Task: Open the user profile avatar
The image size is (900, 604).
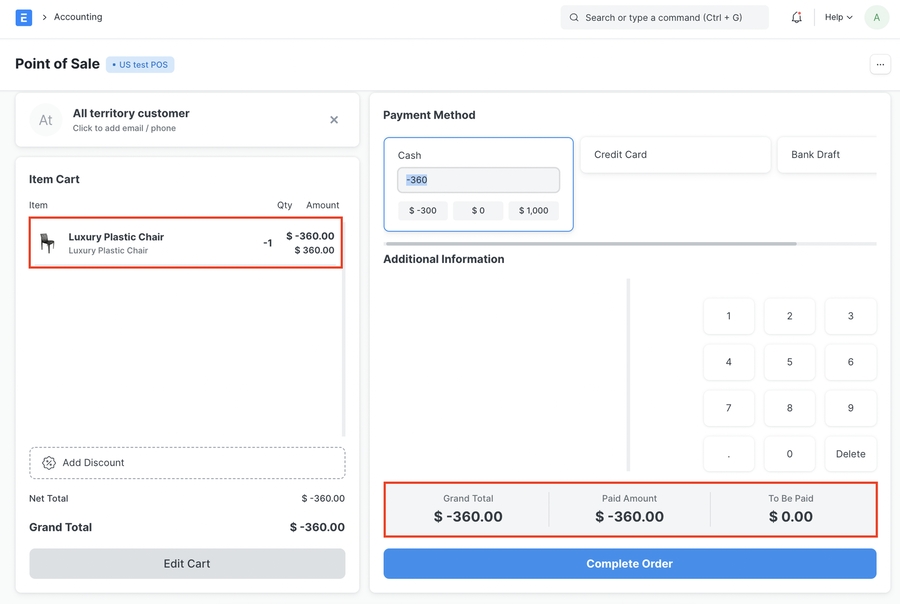Action: (x=876, y=16)
